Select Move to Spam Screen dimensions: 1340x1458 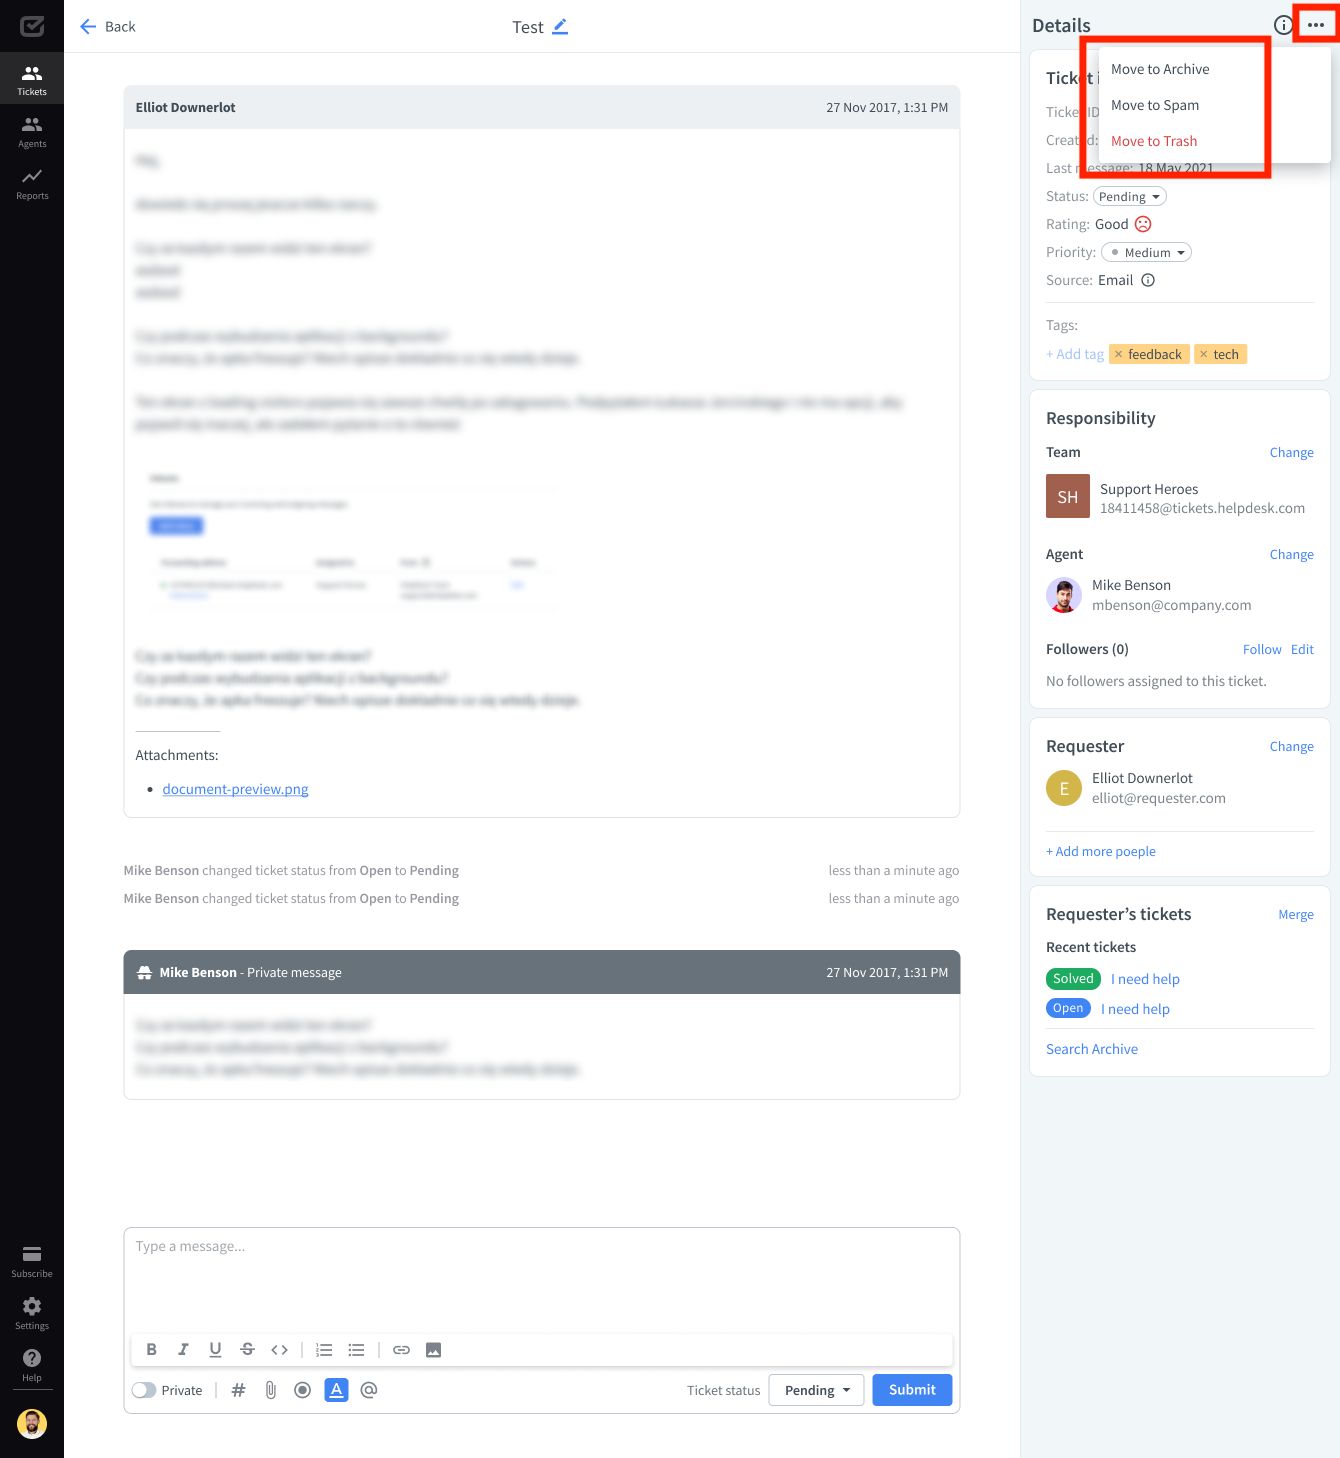[x=1155, y=105]
